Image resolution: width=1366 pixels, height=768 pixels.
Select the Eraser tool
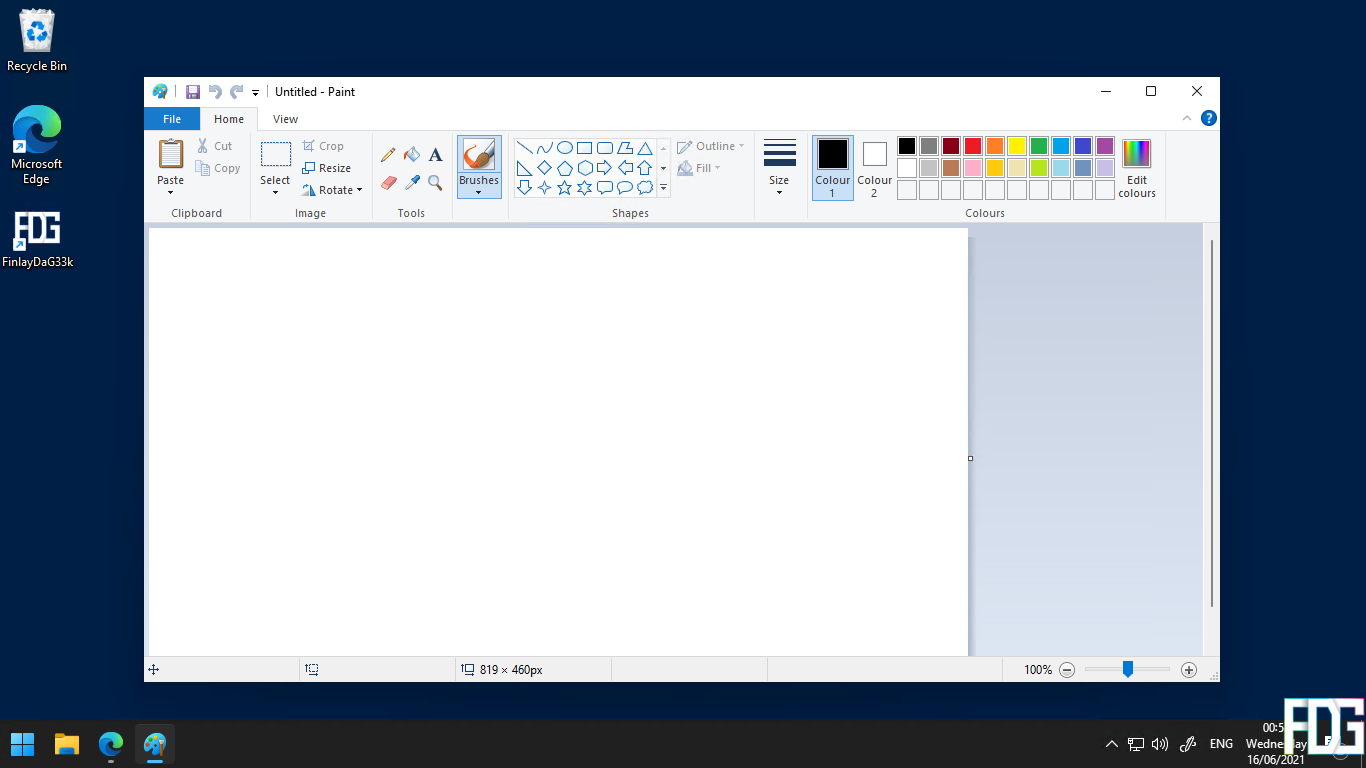click(x=389, y=183)
